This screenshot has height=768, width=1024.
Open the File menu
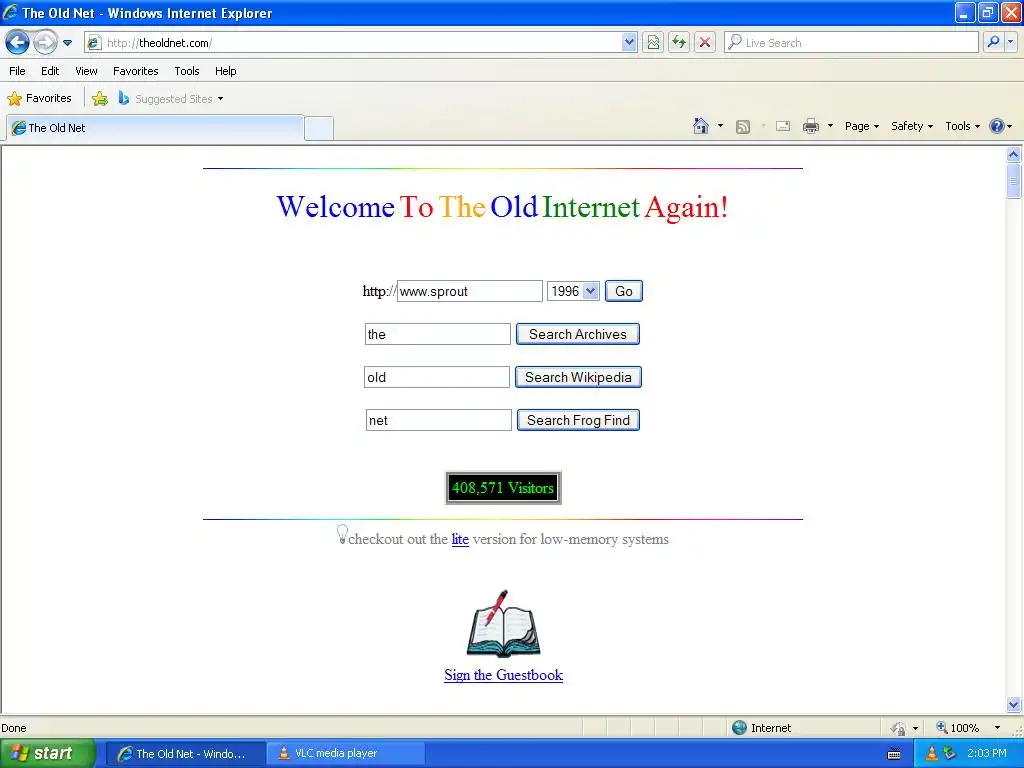[x=18, y=71]
